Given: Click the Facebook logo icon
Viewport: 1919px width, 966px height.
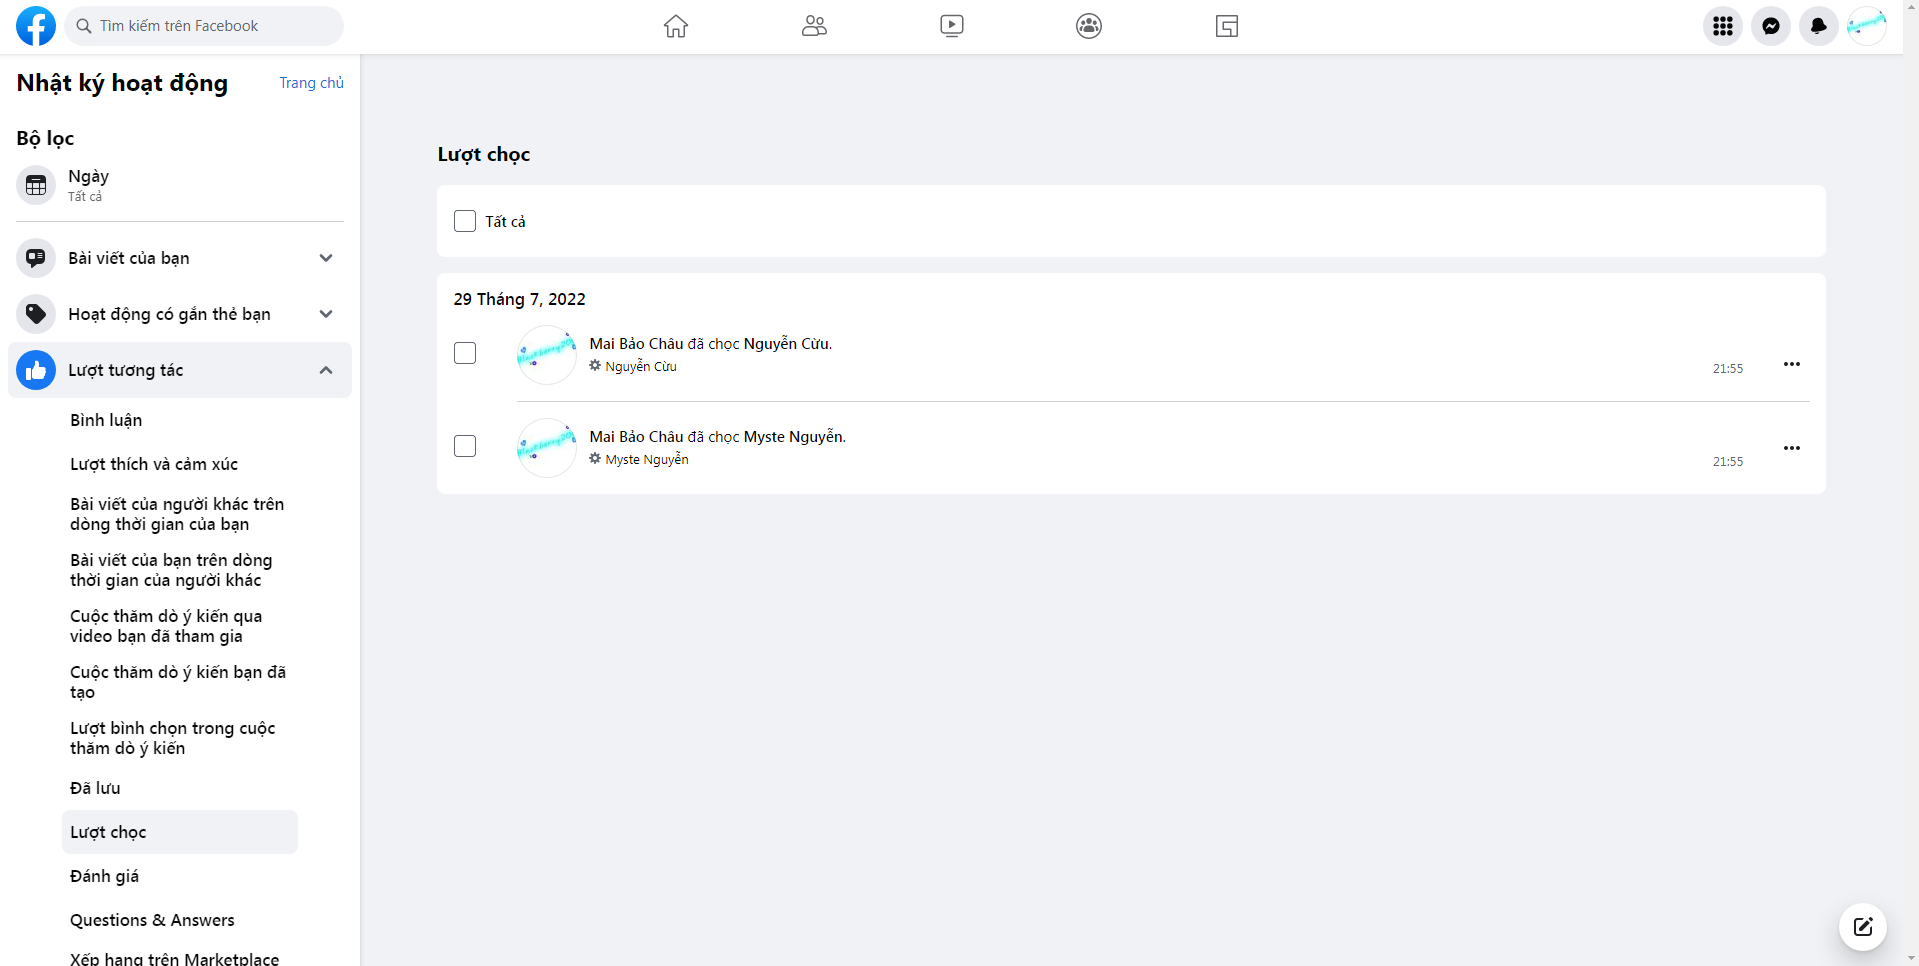Looking at the screenshot, I should click(36, 26).
